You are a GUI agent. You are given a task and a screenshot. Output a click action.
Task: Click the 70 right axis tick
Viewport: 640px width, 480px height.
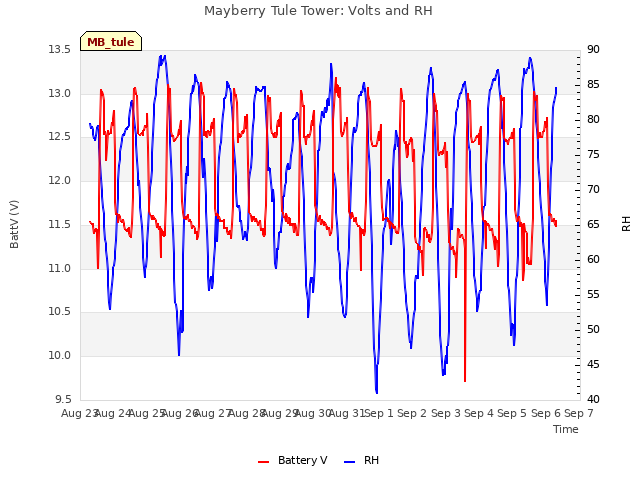tap(593, 189)
